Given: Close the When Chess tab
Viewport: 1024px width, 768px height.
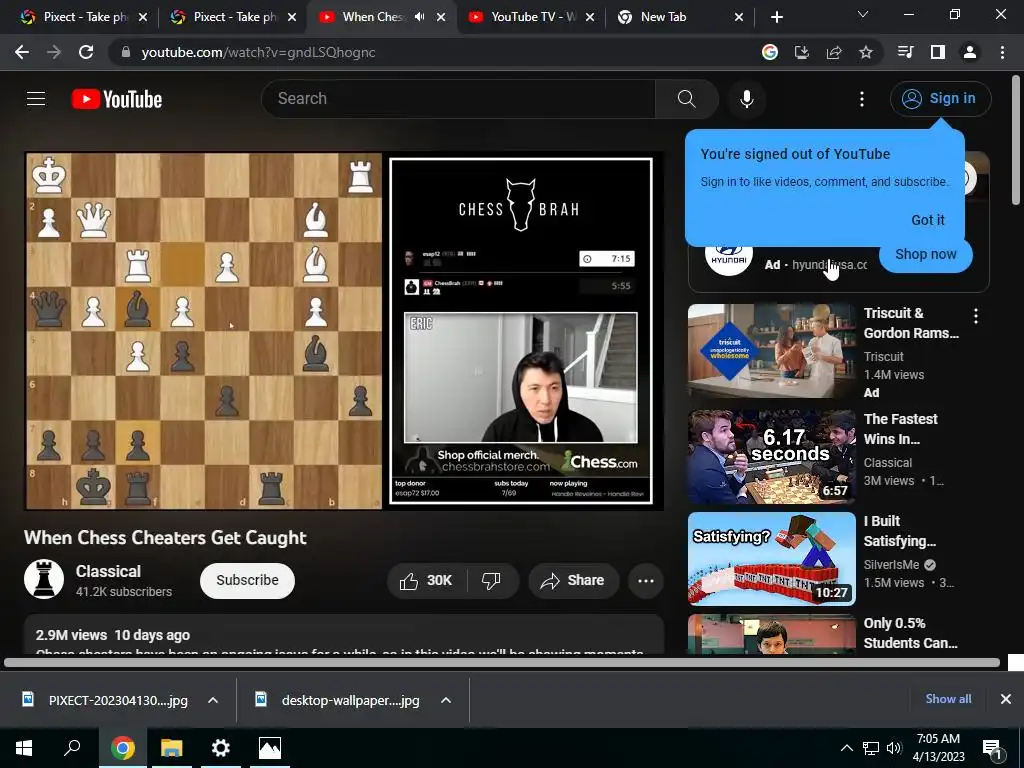Looking at the screenshot, I should [x=441, y=17].
